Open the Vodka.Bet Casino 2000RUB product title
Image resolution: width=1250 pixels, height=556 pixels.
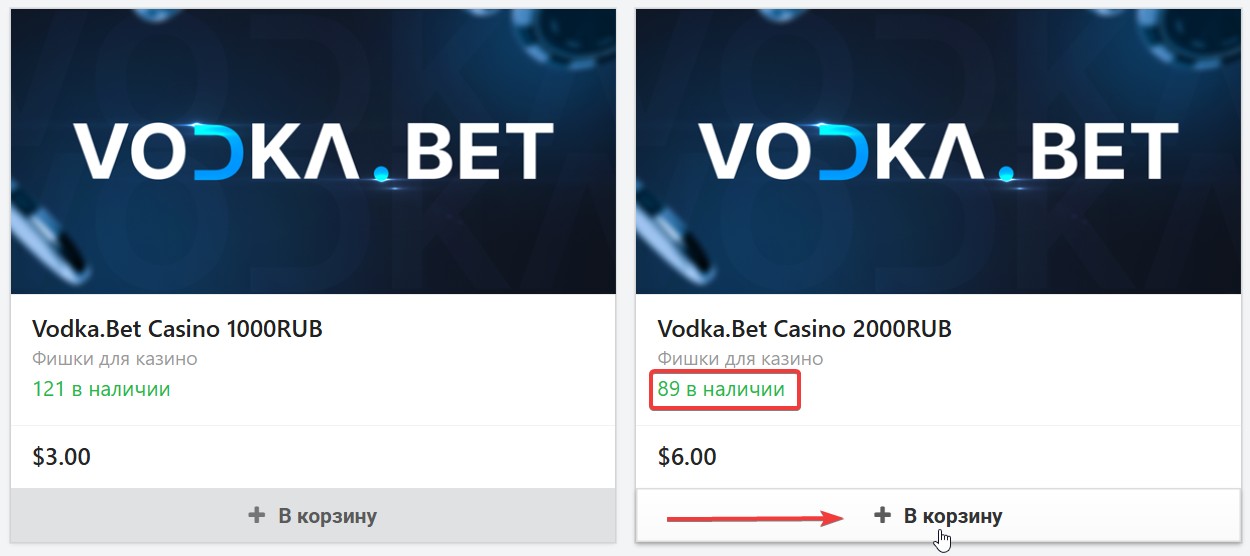point(805,329)
